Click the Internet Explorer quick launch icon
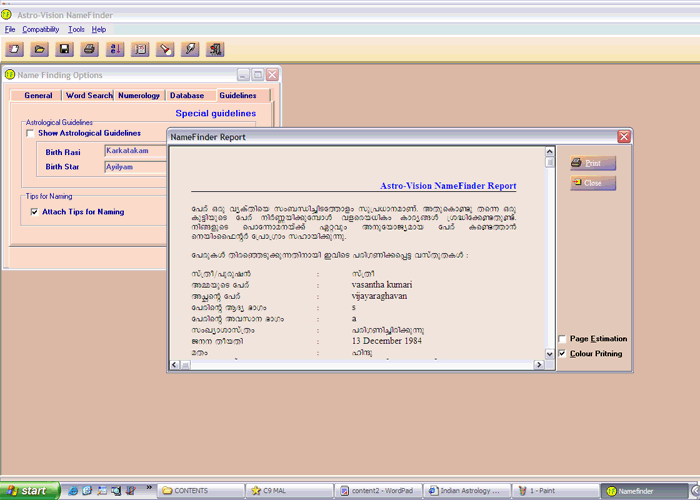The width and height of the screenshot is (700, 500). 72,491
